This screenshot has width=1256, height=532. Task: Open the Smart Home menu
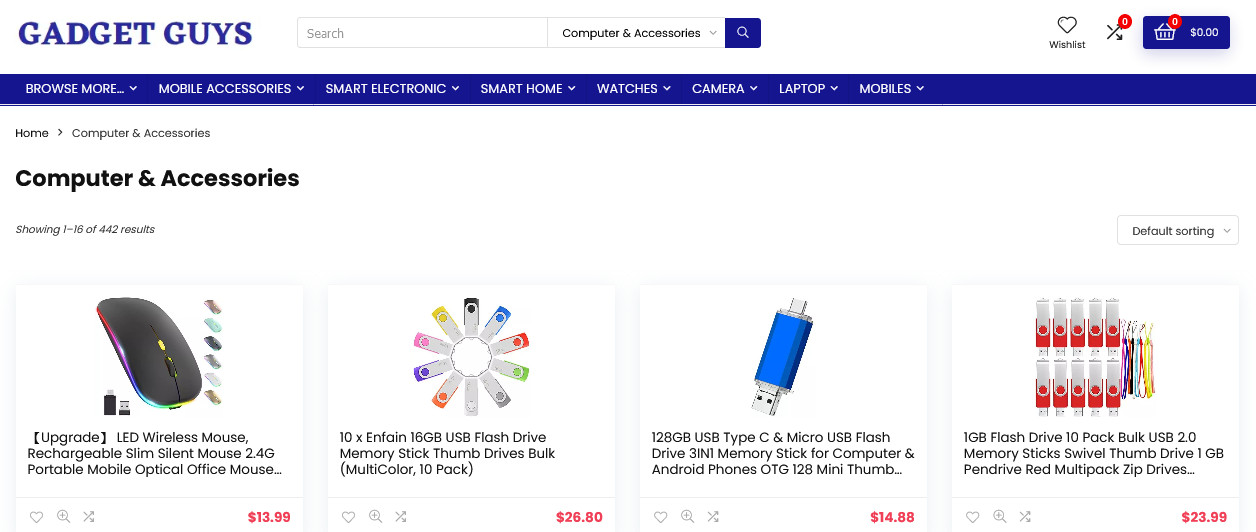point(527,89)
